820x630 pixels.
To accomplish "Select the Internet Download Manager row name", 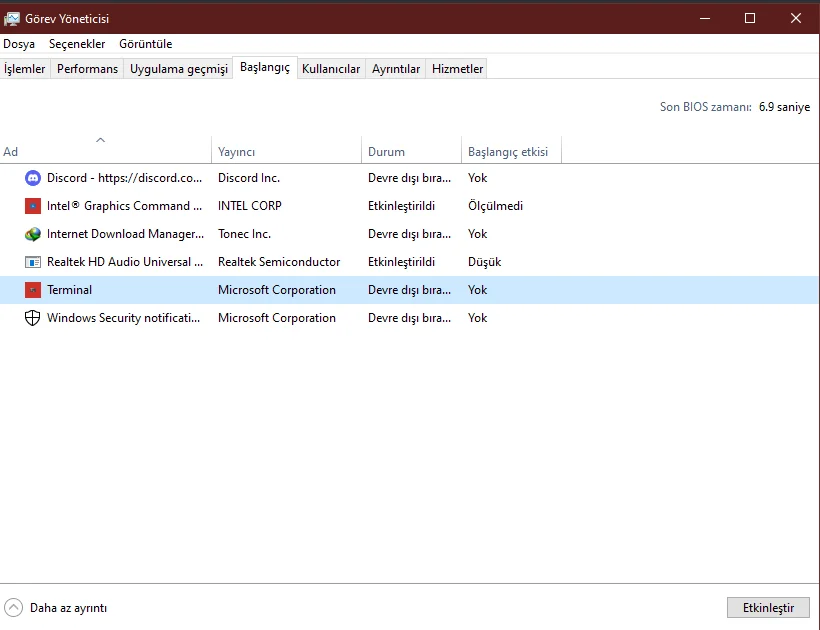I will pos(126,234).
